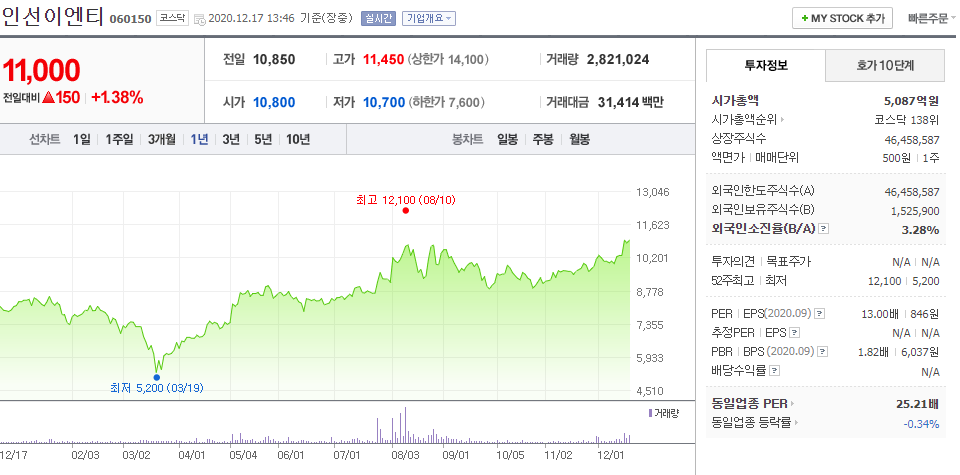Open the 빠른주문 dropdown
Screen dimensions: 960x475
tap(932, 18)
